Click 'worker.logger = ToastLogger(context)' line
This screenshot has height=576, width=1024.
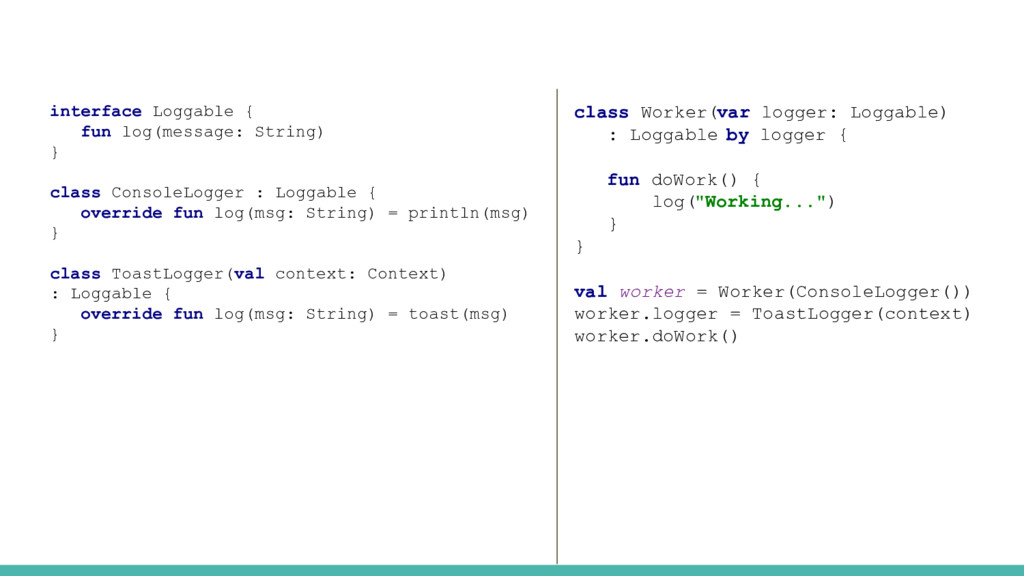pyautogui.click(x=773, y=314)
